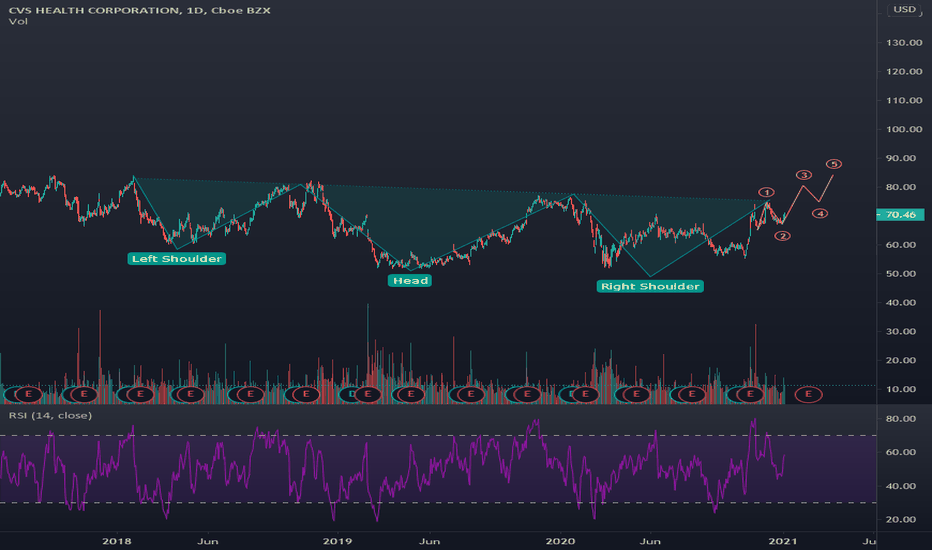Click the circled wave 3 marker
This screenshot has width=932, height=550.
pos(804,175)
